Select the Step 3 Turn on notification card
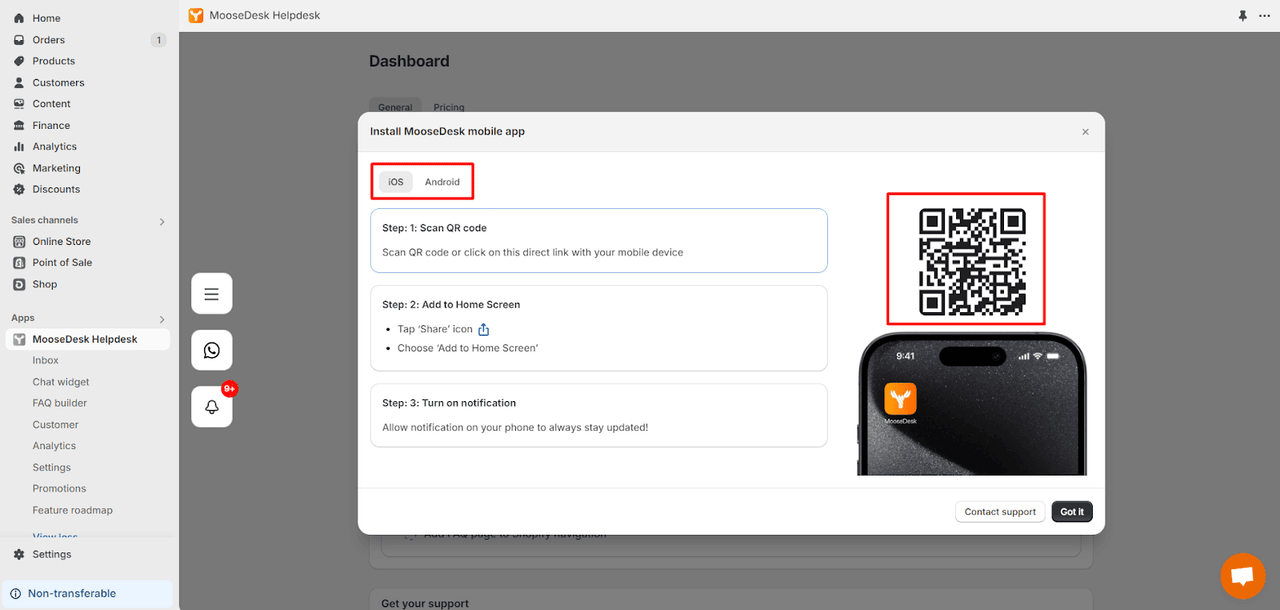This screenshot has width=1280, height=610. tap(599, 415)
